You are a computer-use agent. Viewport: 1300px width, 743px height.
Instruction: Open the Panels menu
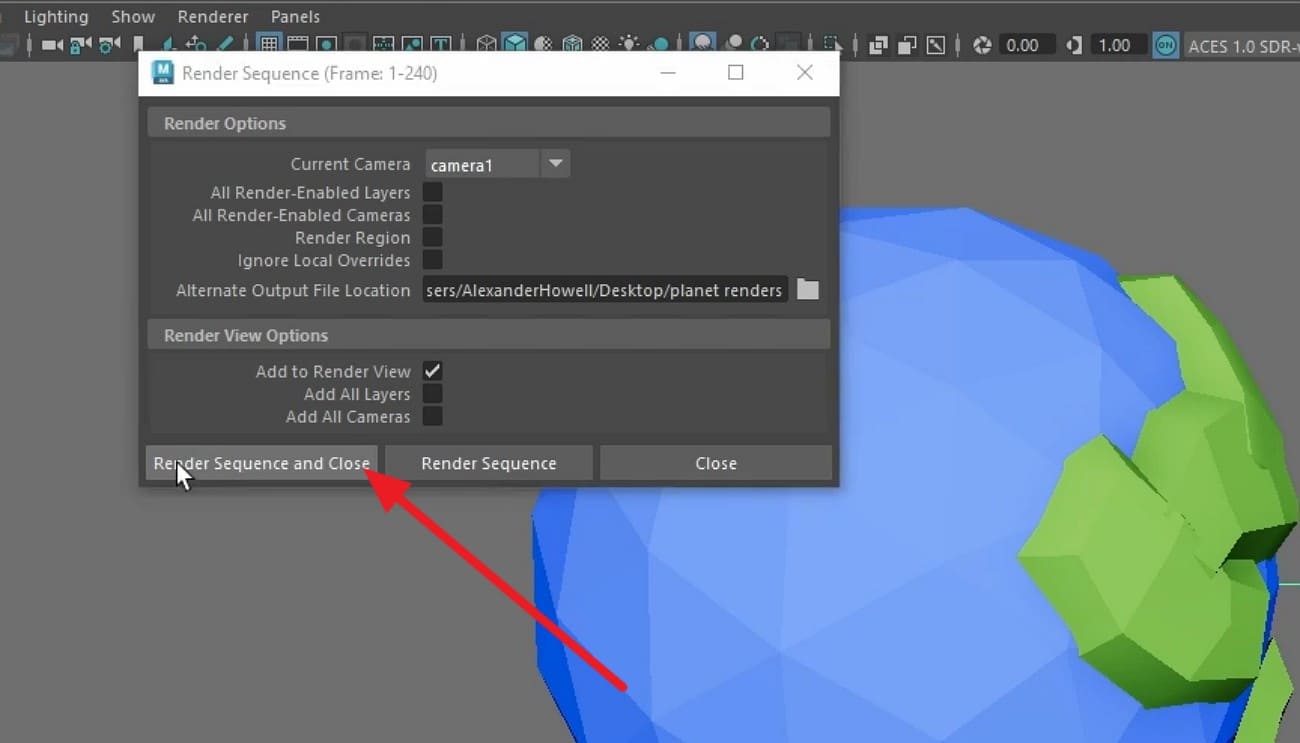295,16
